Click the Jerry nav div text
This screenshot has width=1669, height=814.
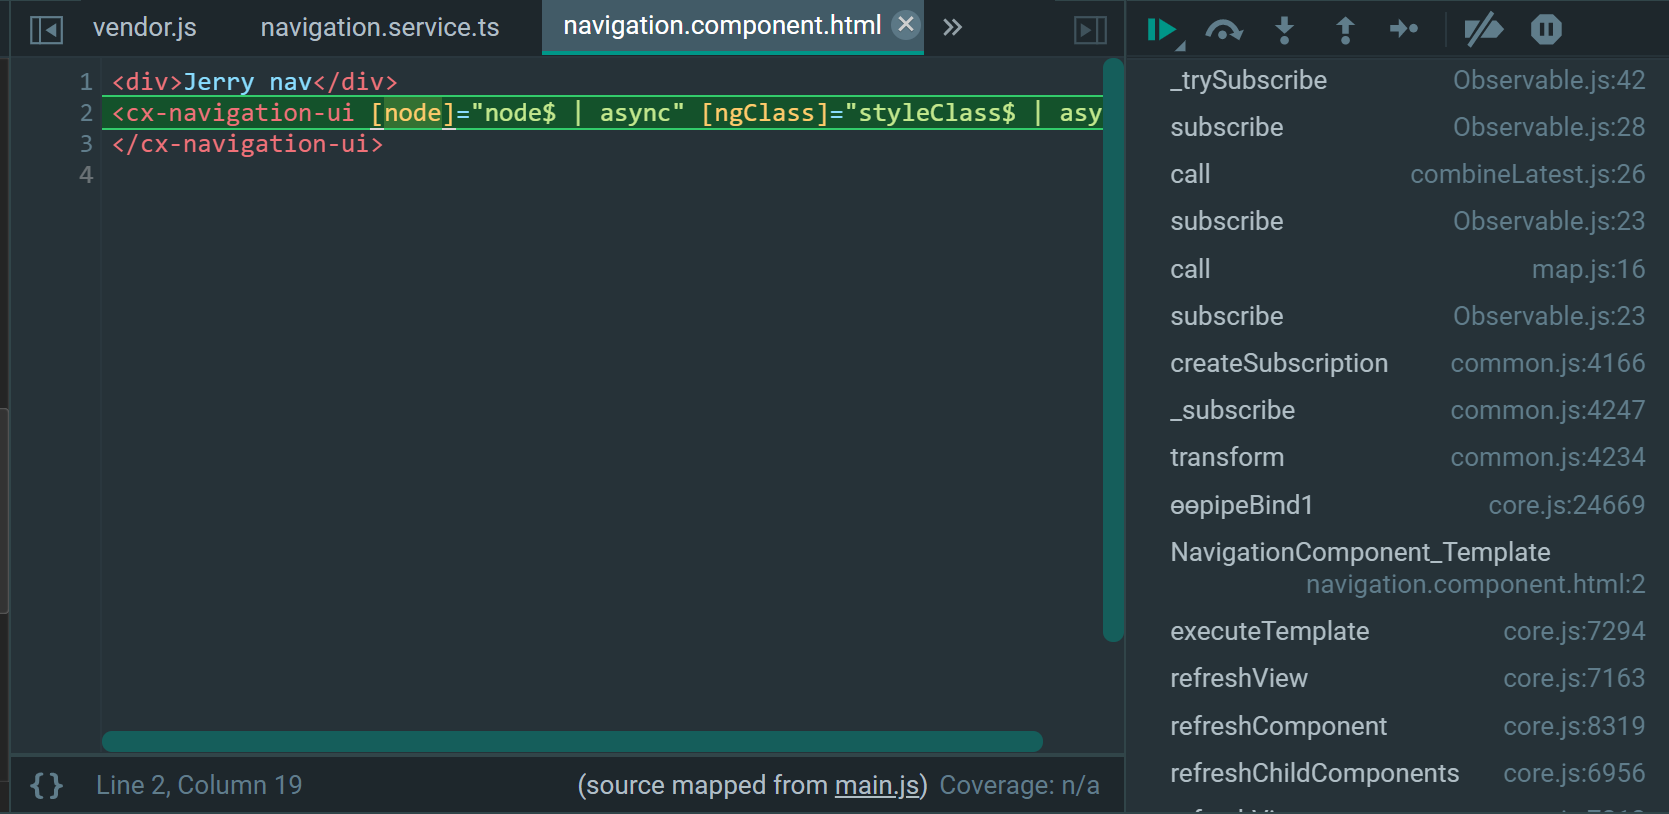[x=248, y=82]
